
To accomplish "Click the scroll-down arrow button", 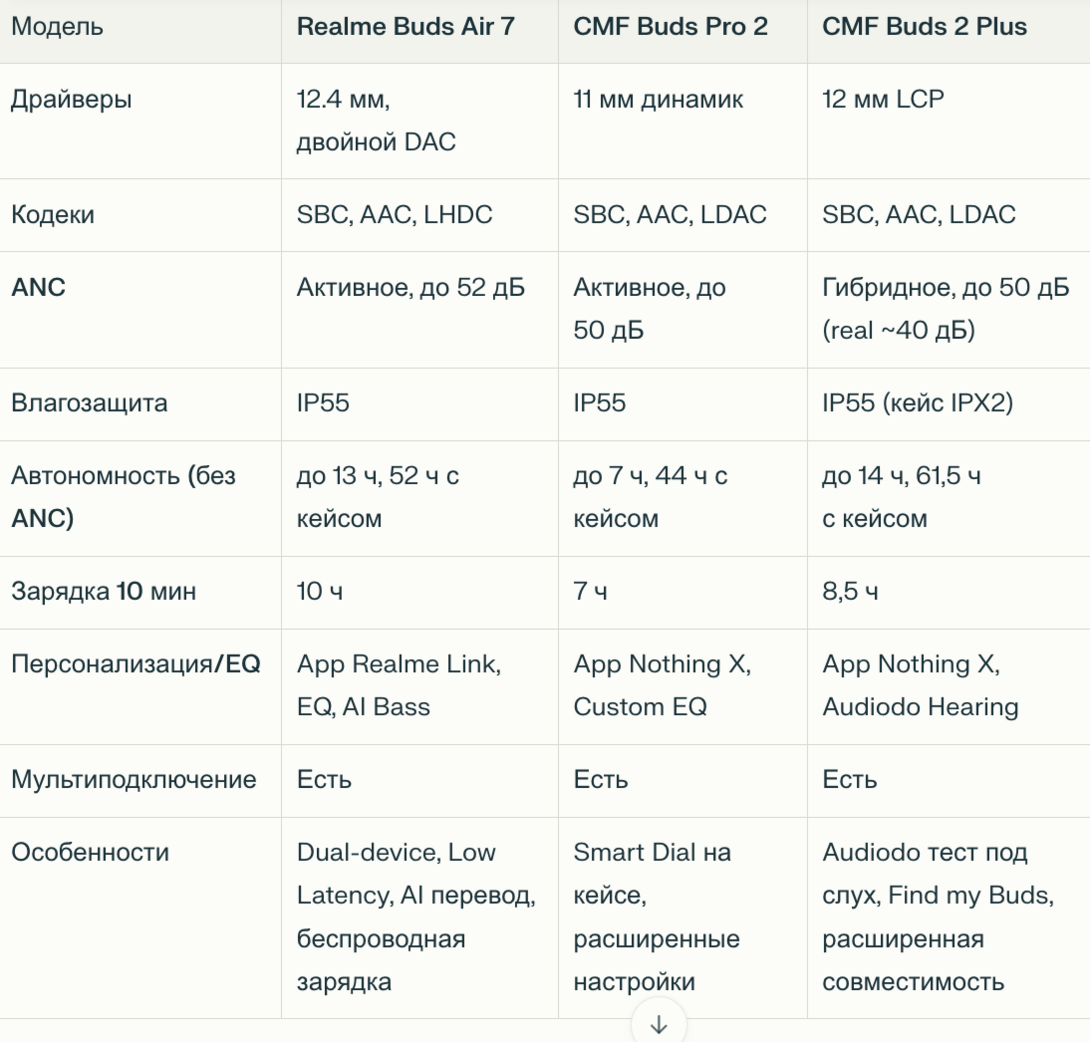I will (x=659, y=1023).
